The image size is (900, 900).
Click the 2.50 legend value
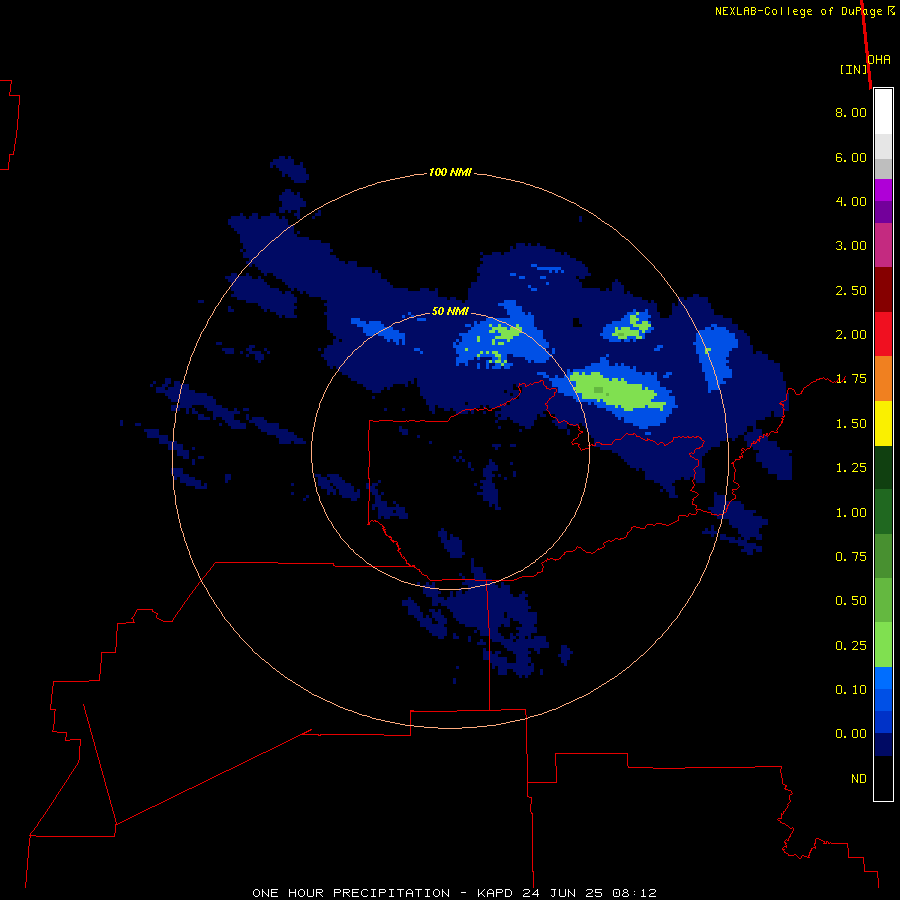point(851,290)
